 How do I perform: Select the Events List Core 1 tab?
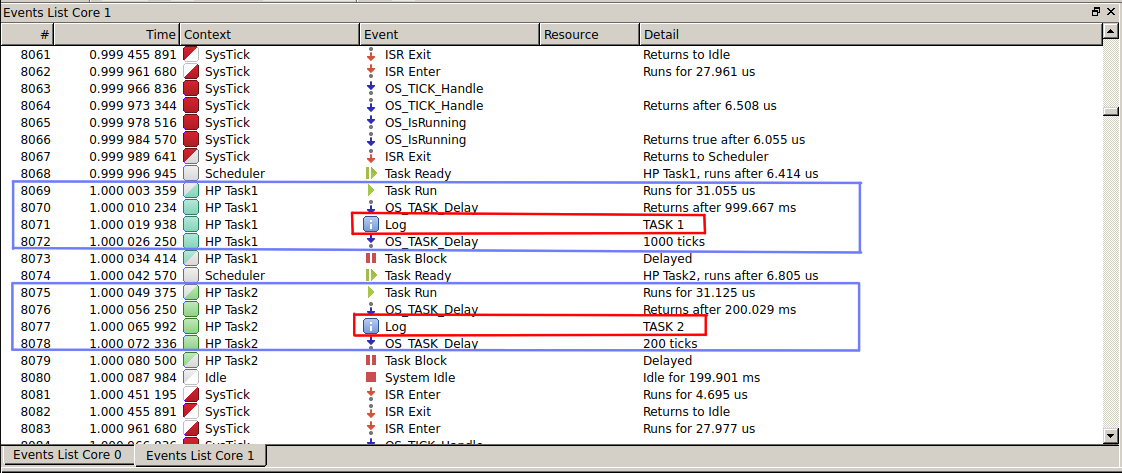[x=199, y=455]
